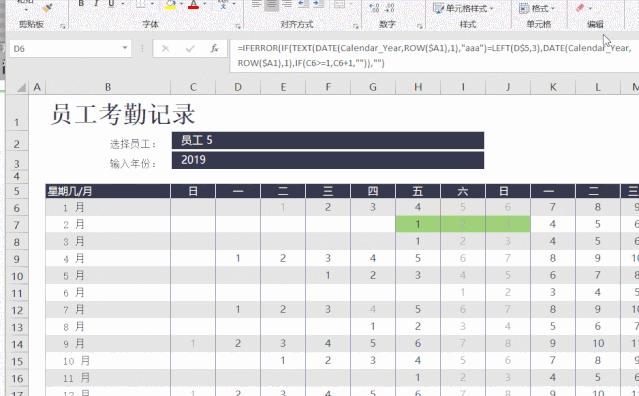Decrease indent icon
Viewport: 639px width, 396px height.
click(x=303, y=5)
